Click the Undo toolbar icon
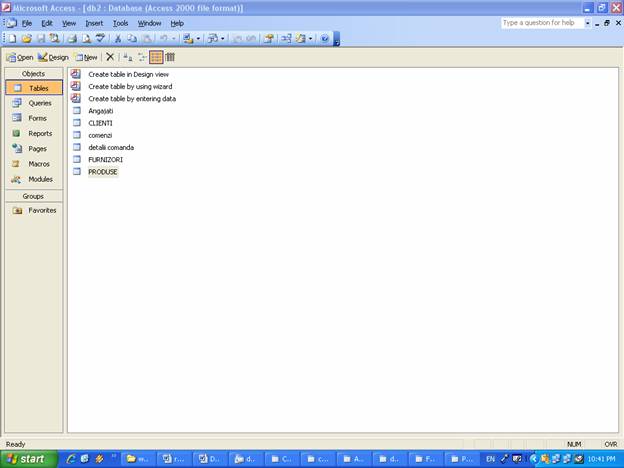 [164, 39]
